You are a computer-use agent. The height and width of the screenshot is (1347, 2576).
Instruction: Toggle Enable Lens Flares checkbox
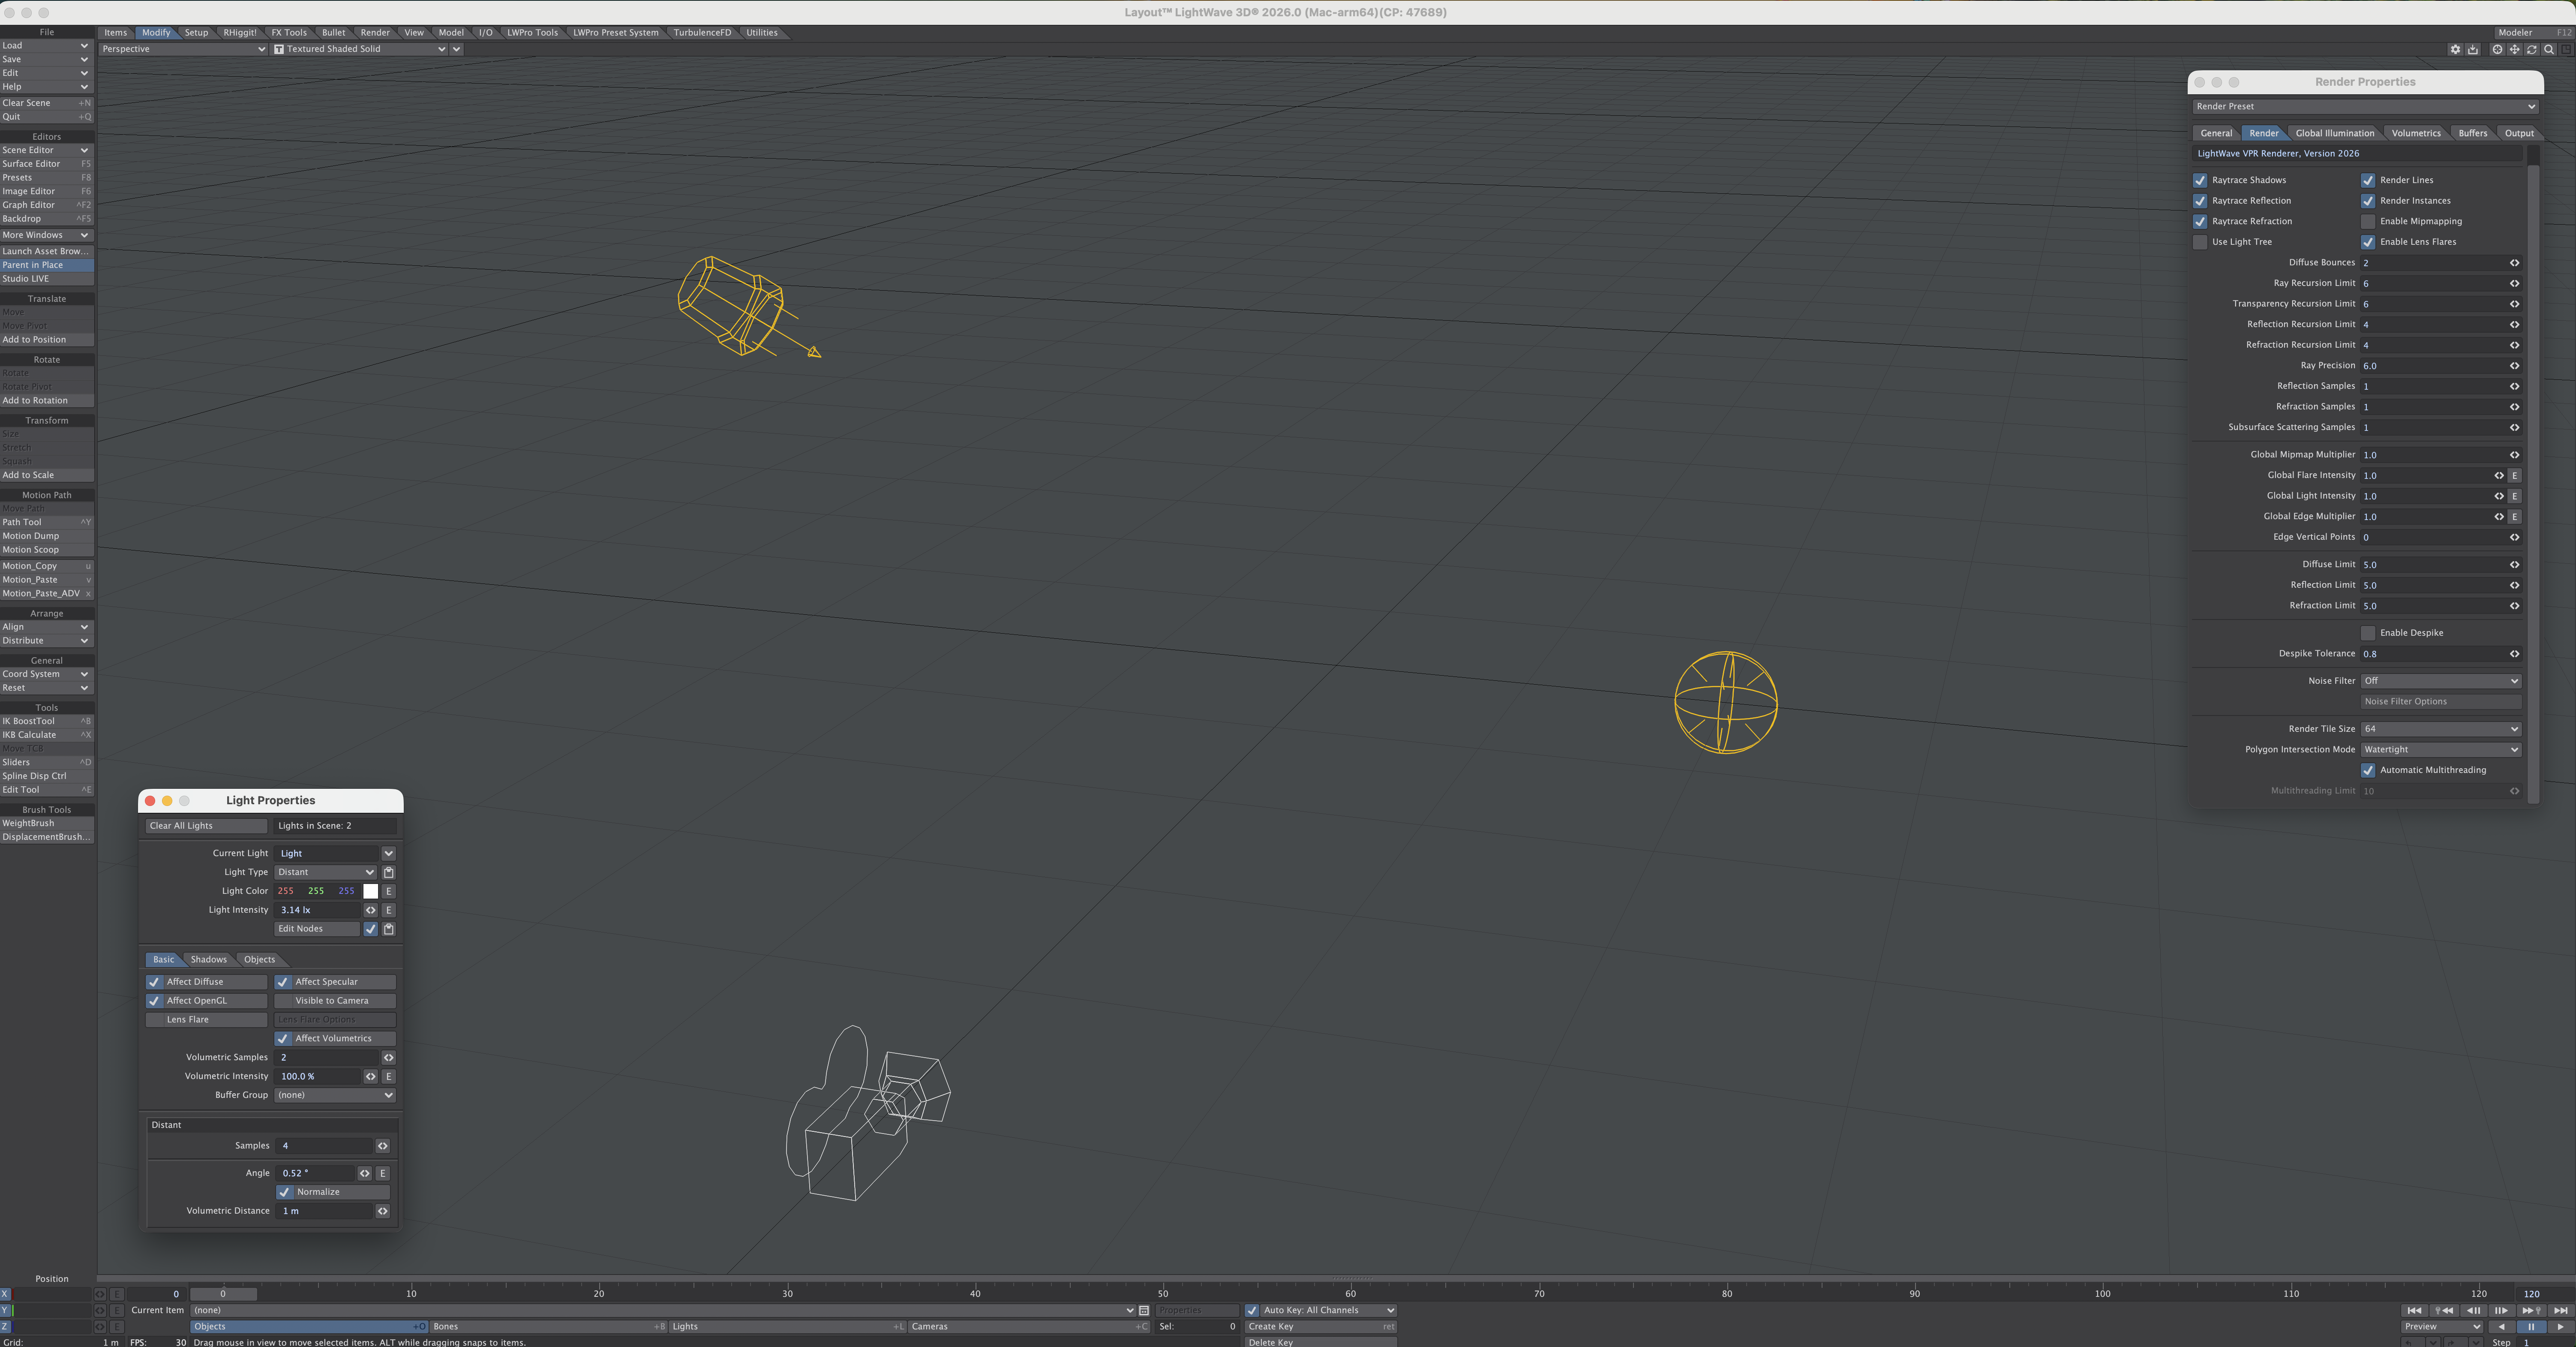(x=2368, y=242)
